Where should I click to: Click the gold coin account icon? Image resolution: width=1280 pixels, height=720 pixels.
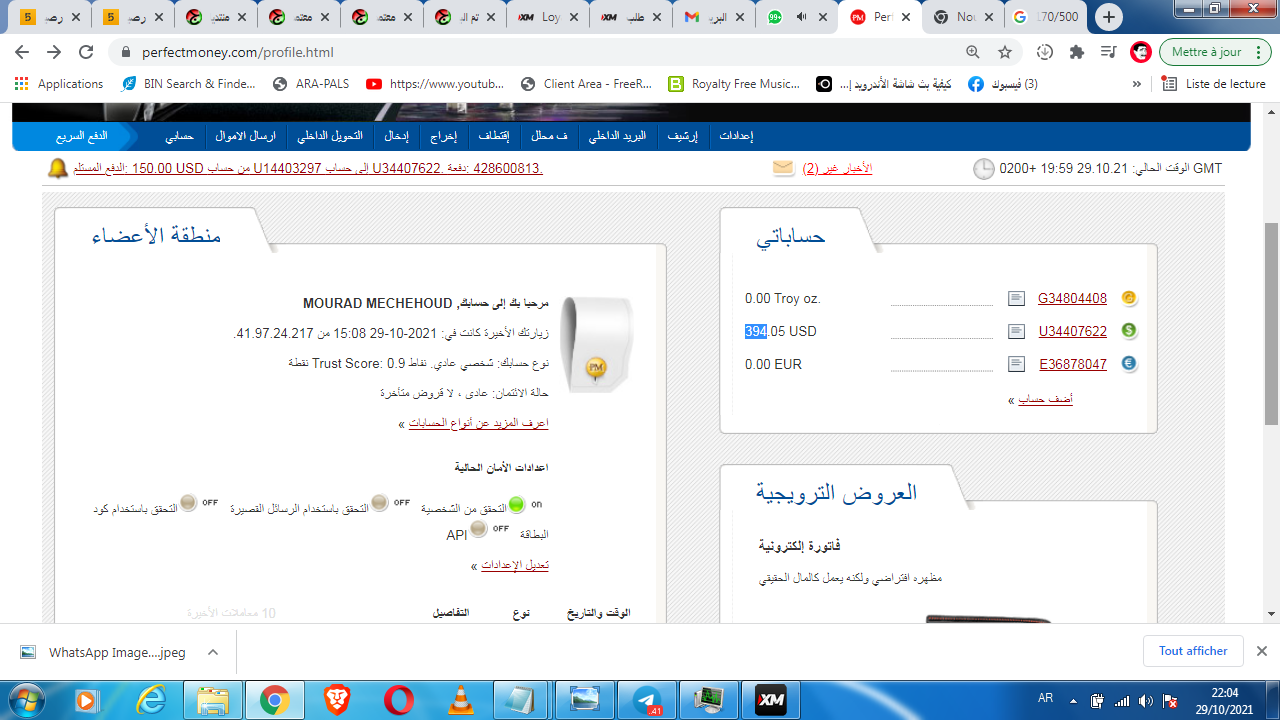(x=1129, y=298)
